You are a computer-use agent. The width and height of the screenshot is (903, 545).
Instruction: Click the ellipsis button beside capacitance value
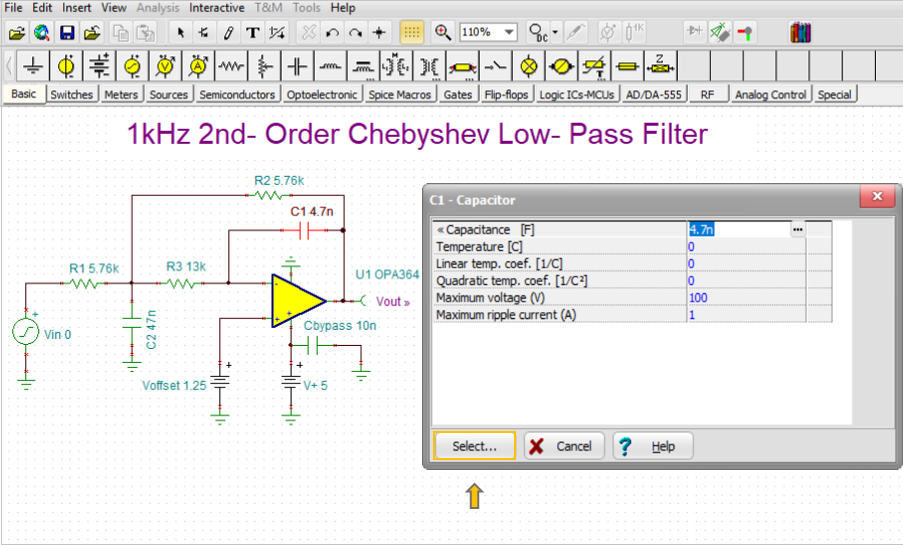point(797,230)
